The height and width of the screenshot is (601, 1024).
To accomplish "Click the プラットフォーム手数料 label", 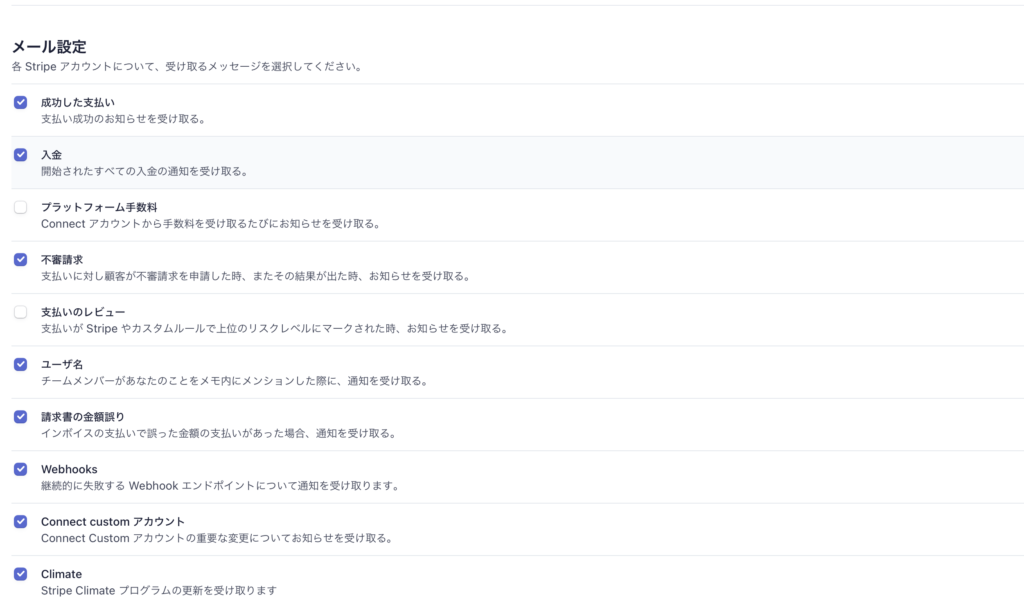I will [x=99, y=207].
